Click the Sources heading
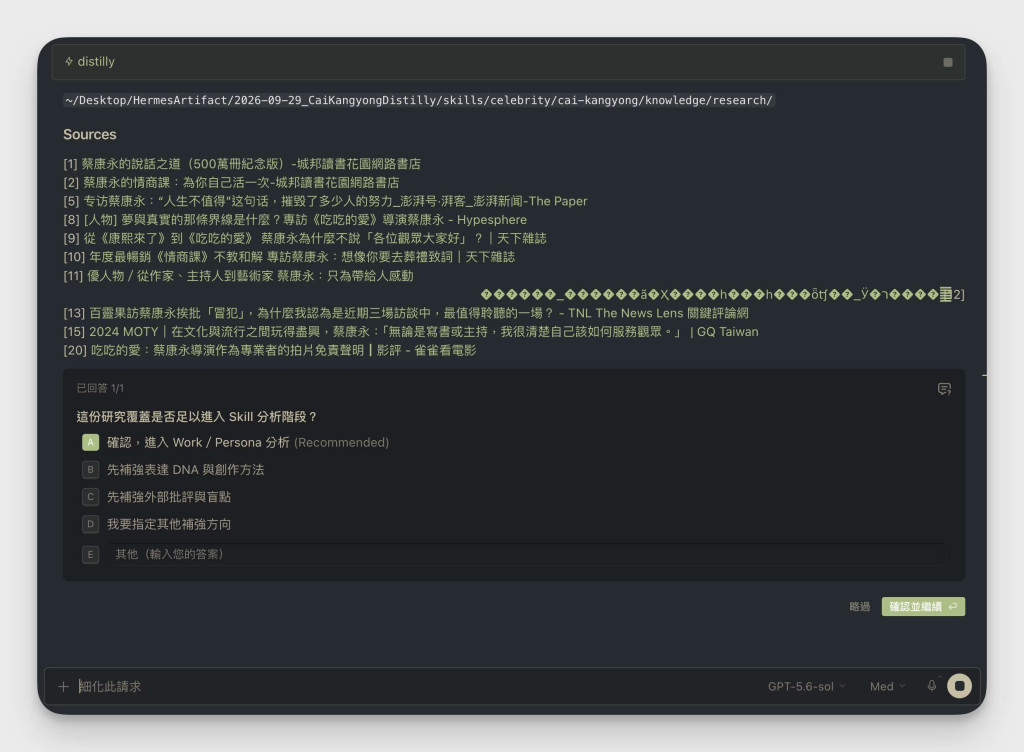 coord(89,134)
